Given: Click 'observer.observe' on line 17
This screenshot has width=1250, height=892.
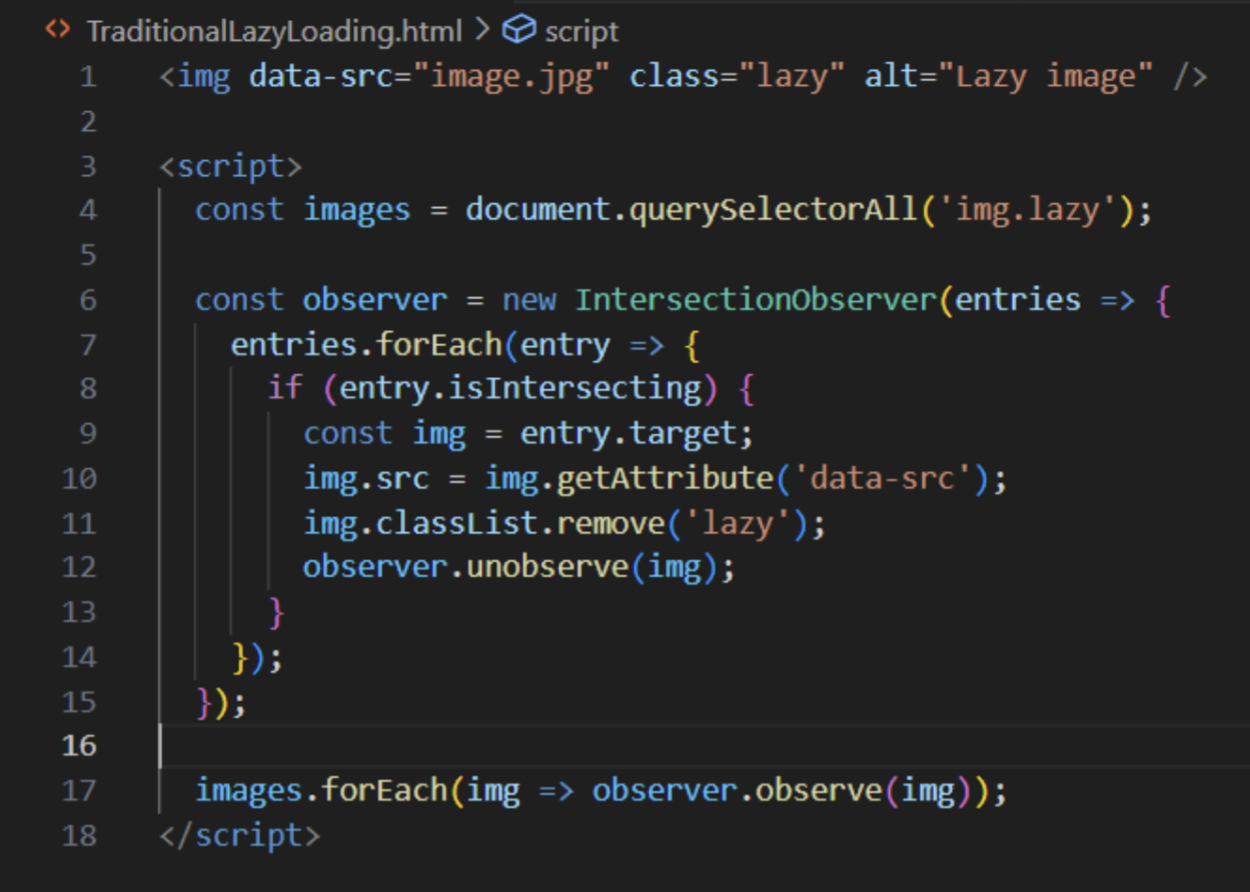Looking at the screenshot, I should [x=737, y=790].
